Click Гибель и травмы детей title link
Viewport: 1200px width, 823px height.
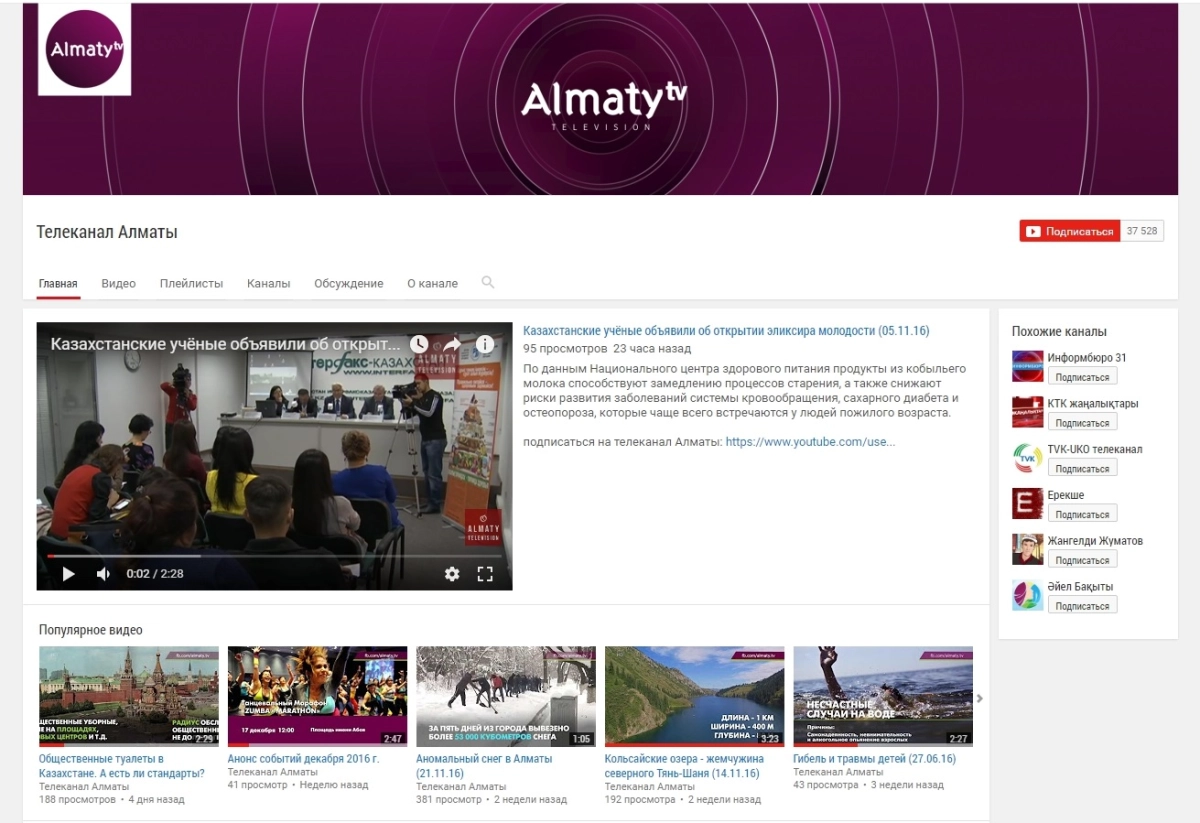pyautogui.click(x=874, y=759)
